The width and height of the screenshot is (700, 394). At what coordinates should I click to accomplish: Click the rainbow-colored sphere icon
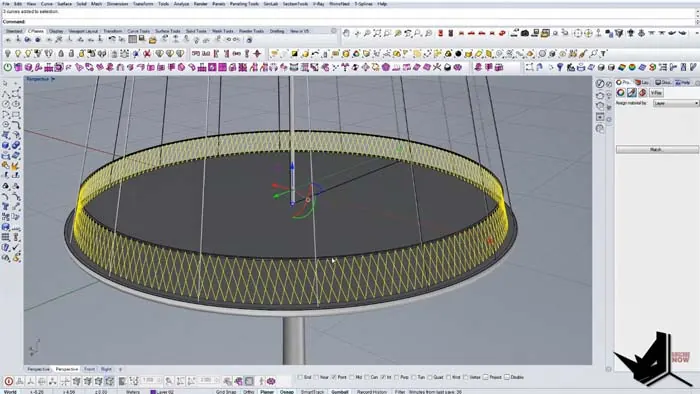632,67
